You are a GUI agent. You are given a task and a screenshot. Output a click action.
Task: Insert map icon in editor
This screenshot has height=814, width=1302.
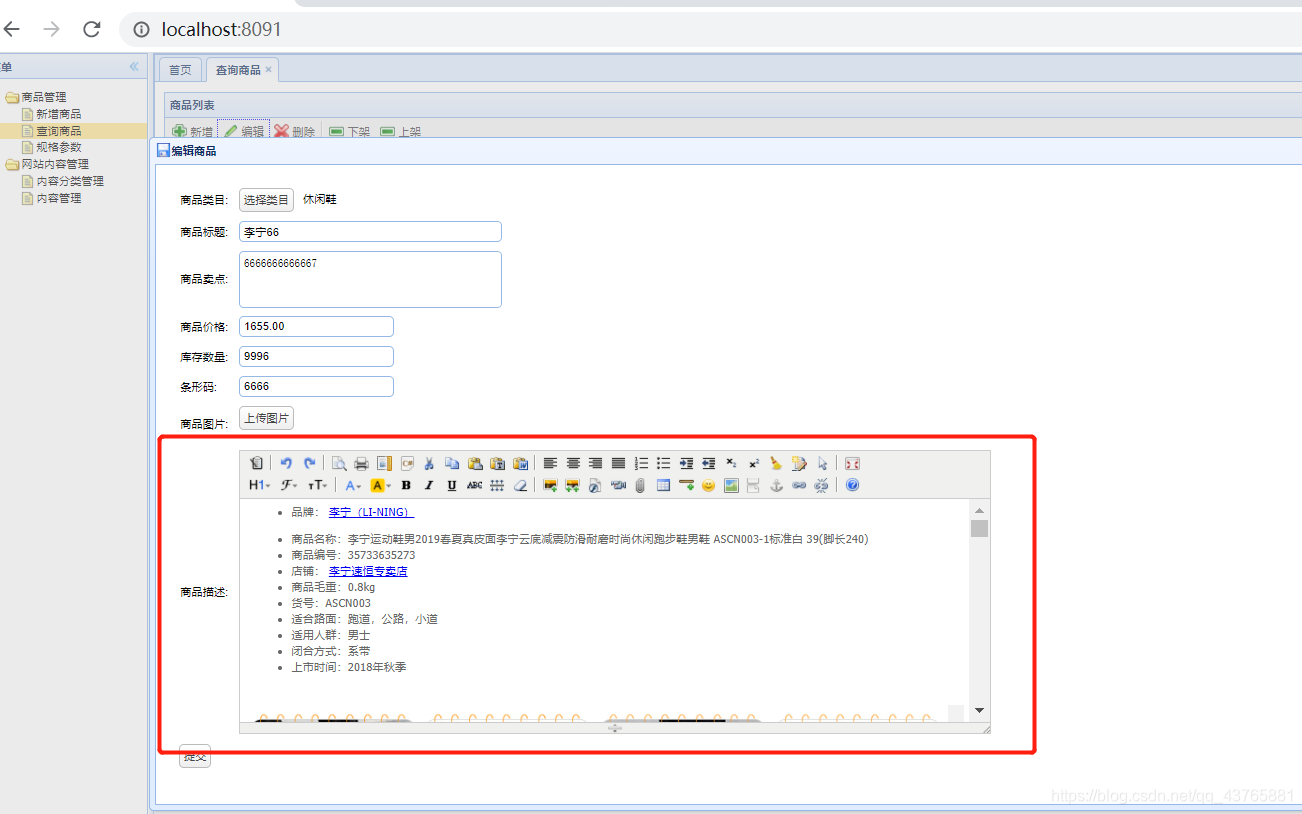coord(731,485)
